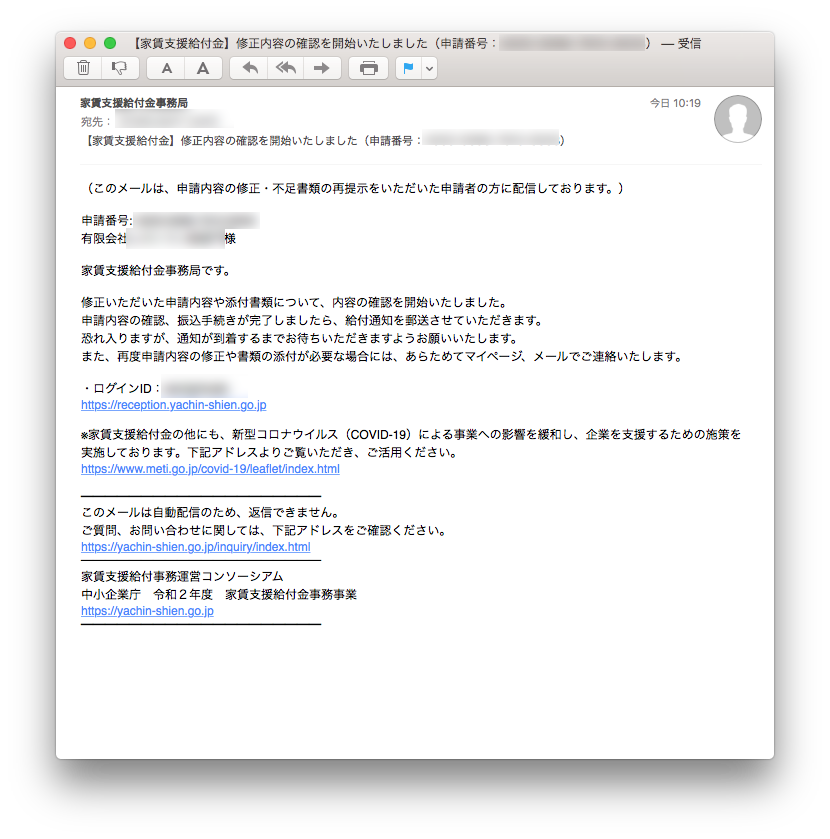Image resolution: width=830 pixels, height=839 pixels.
Task: Open the yachin-shien.go.jp homepage link in the signature
Action: 147,610
